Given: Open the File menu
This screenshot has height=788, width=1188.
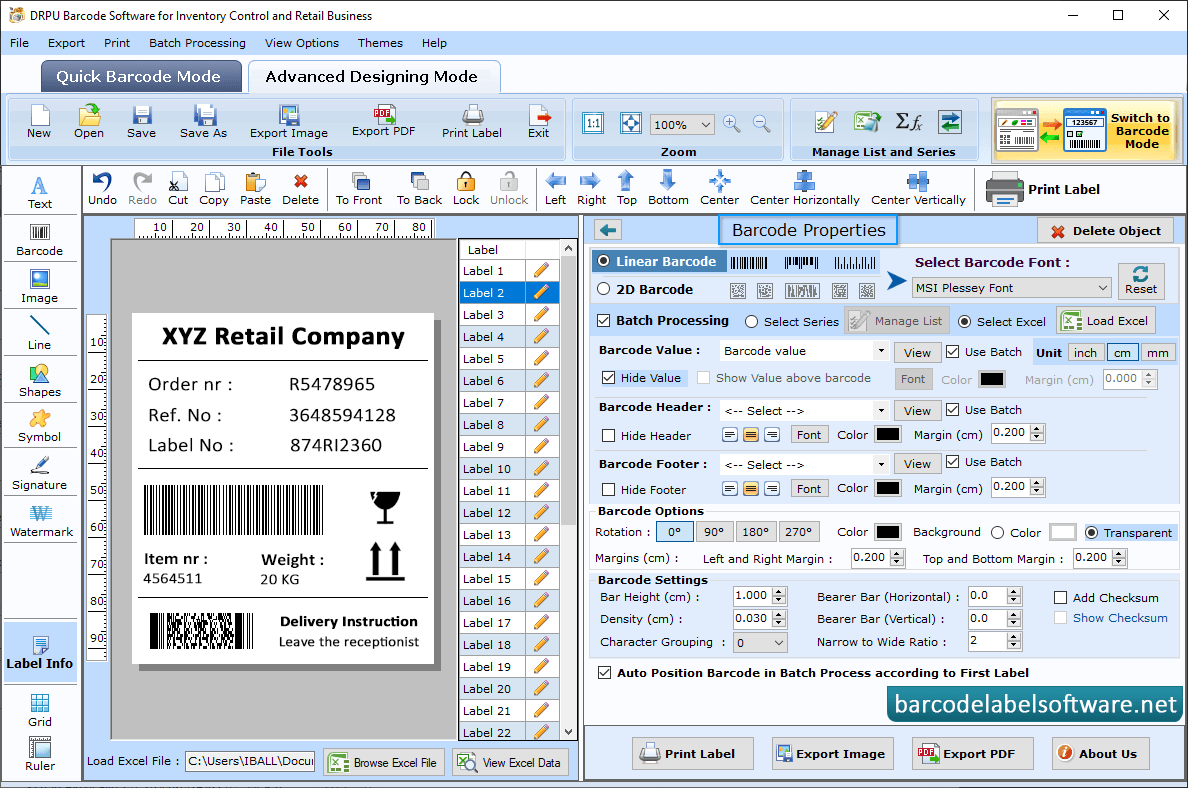Looking at the screenshot, I should (20, 43).
